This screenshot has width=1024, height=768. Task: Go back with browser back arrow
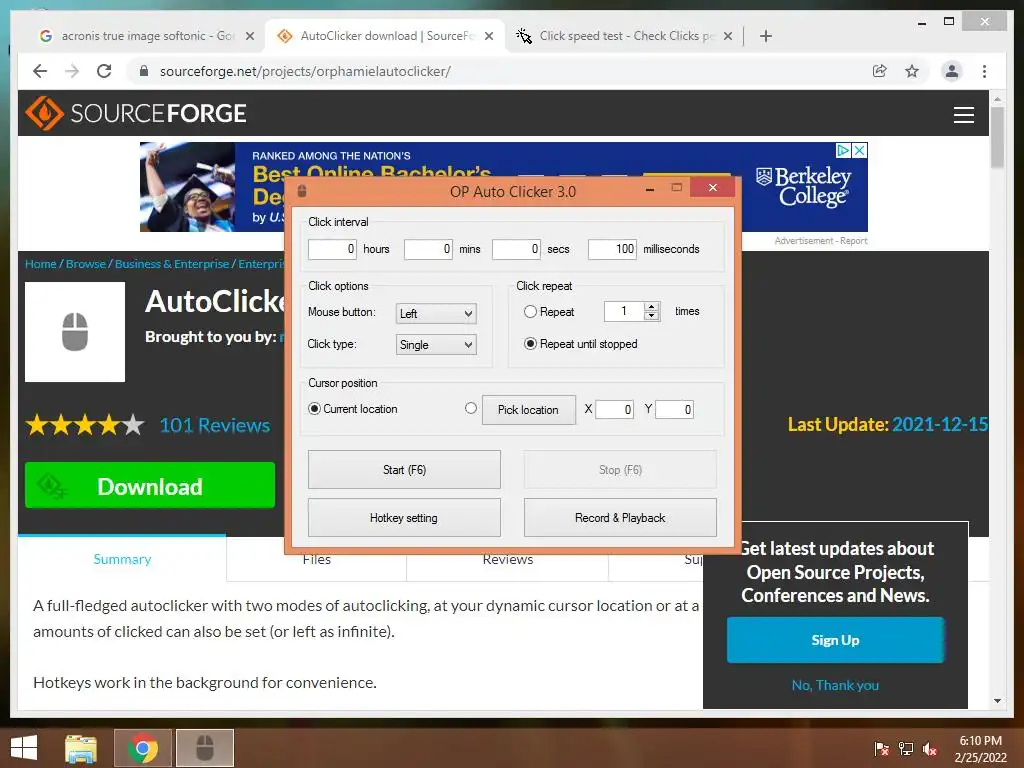coord(40,71)
